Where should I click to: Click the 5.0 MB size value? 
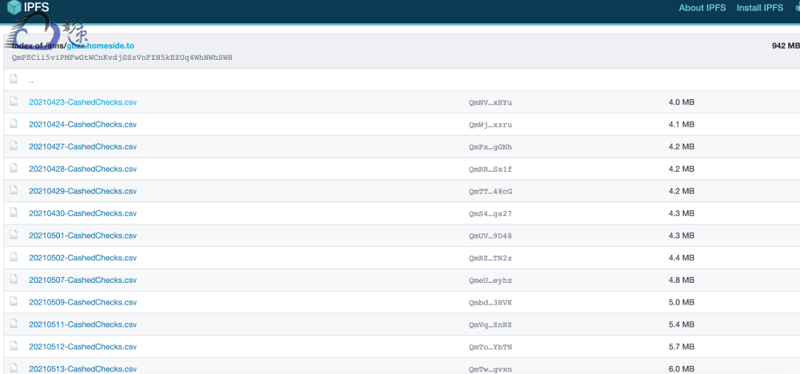tap(681, 302)
